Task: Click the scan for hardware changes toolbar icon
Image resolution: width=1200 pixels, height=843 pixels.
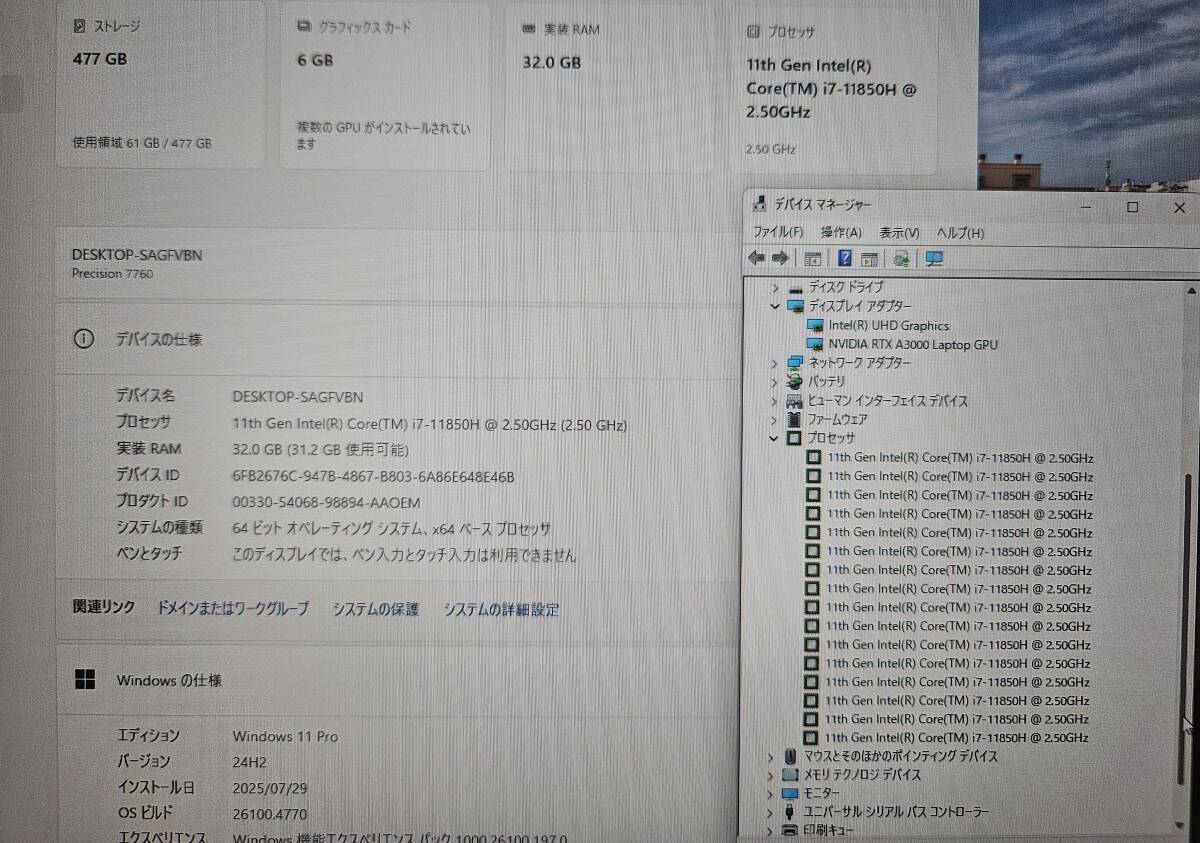Action: (933, 258)
